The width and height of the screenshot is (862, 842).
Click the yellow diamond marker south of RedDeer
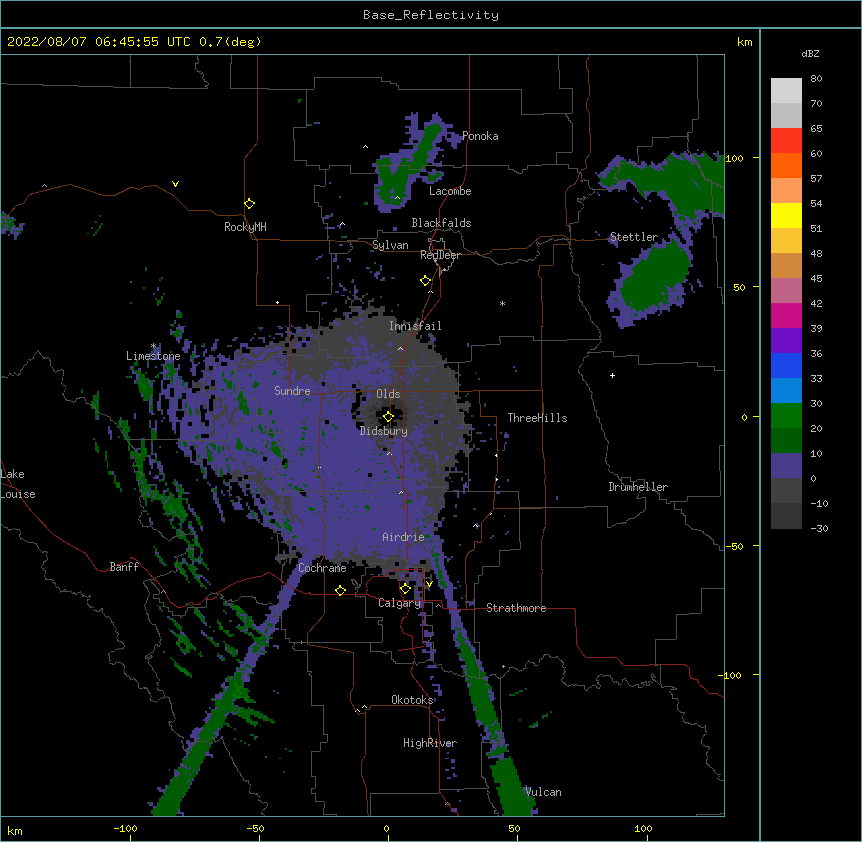[x=426, y=281]
